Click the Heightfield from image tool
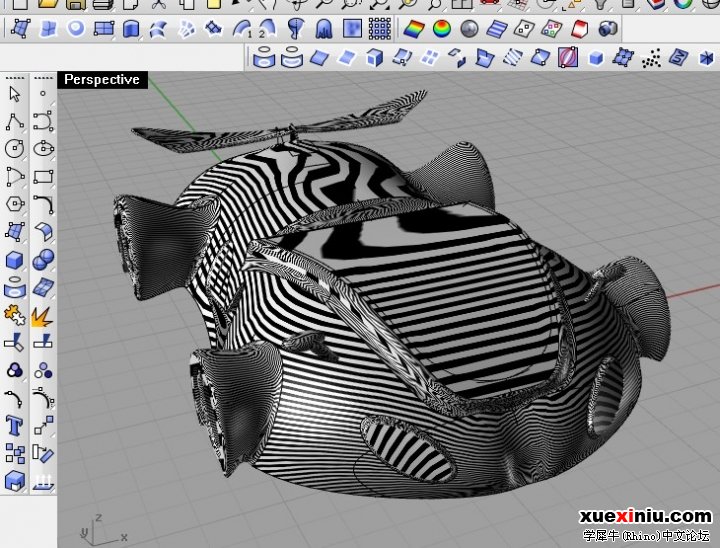Viewport: 720px width, 548px height. coord(352,28)
